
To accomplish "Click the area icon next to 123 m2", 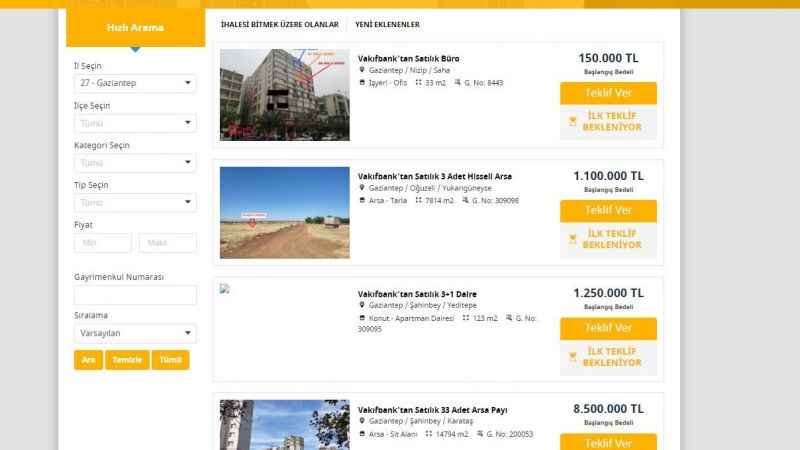I will tap(466, 318).
